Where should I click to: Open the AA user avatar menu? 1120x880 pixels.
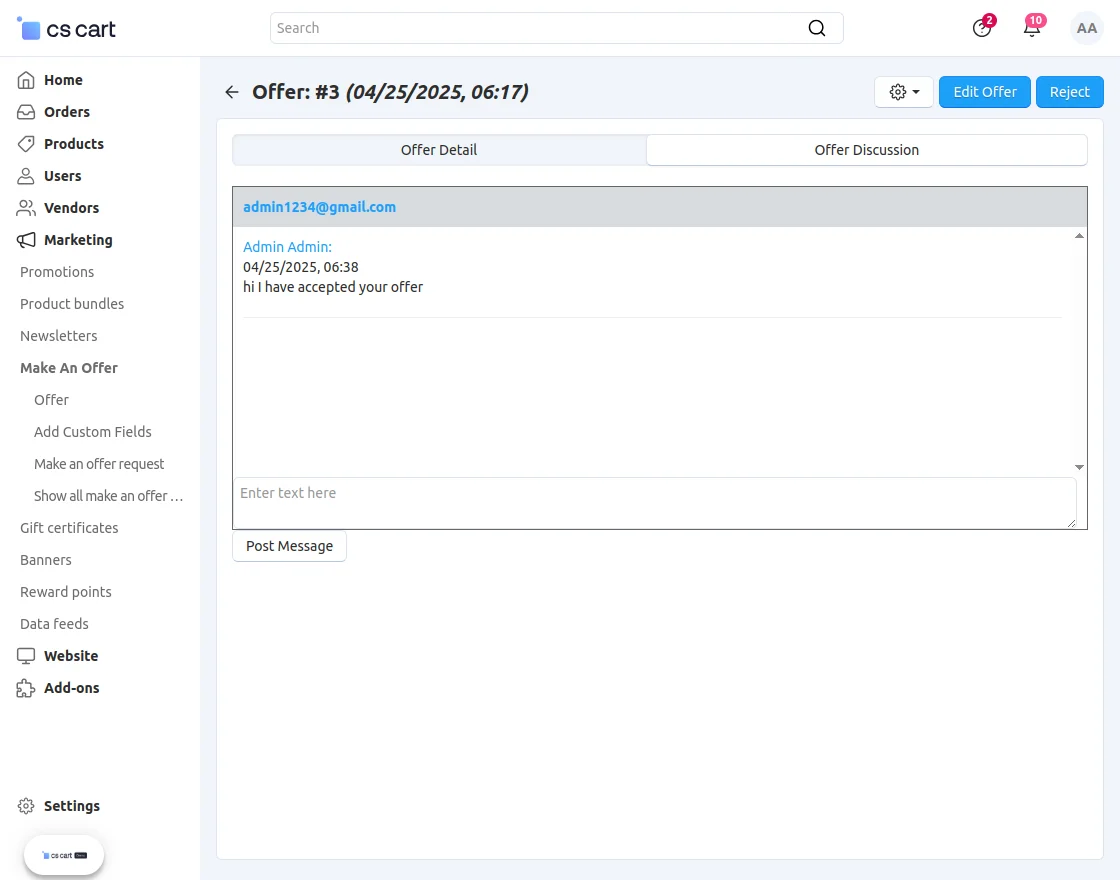click(1086, 29)
